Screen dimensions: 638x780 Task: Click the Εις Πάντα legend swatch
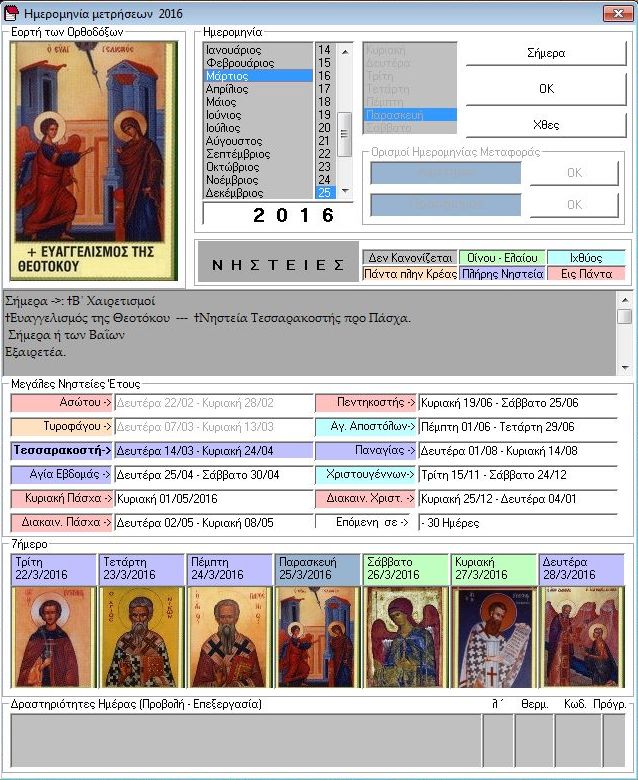(586, 274)
